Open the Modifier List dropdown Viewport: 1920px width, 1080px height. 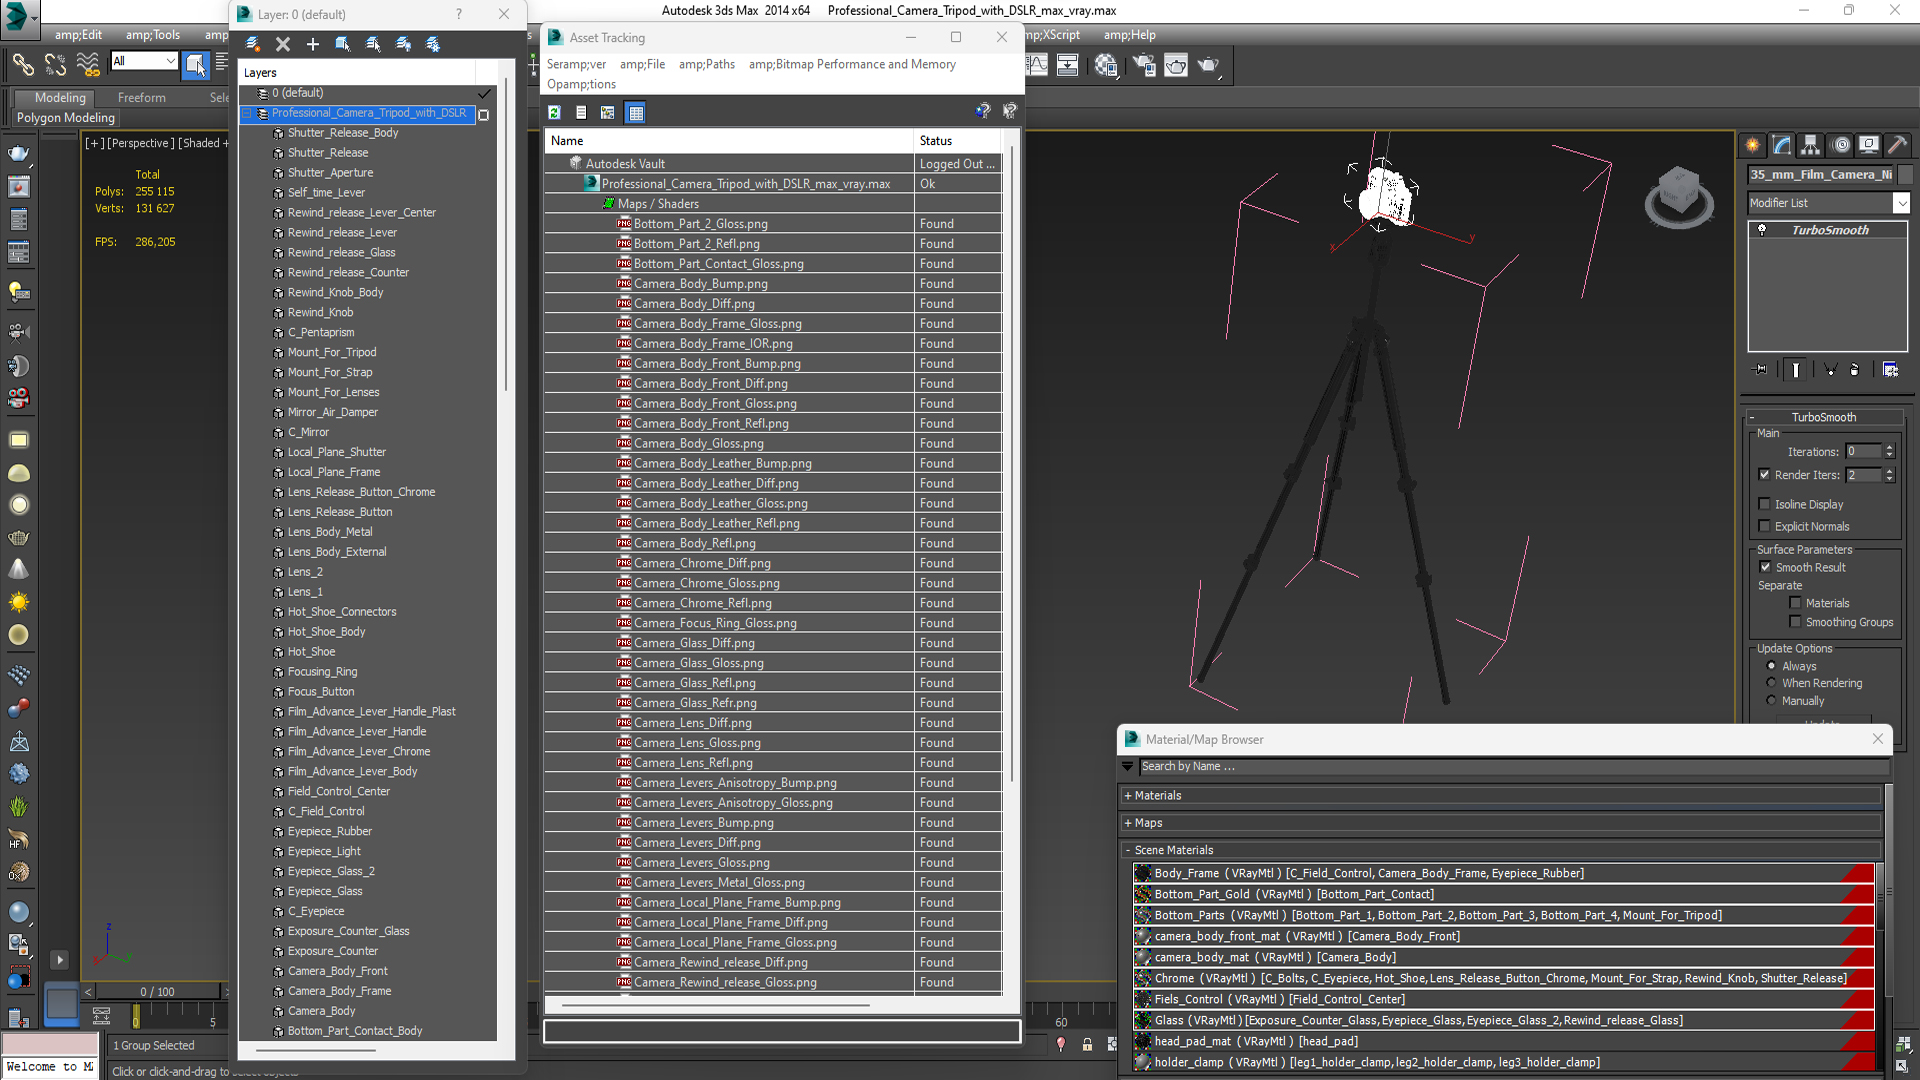pyautogui.click(x=1901, y=203)
